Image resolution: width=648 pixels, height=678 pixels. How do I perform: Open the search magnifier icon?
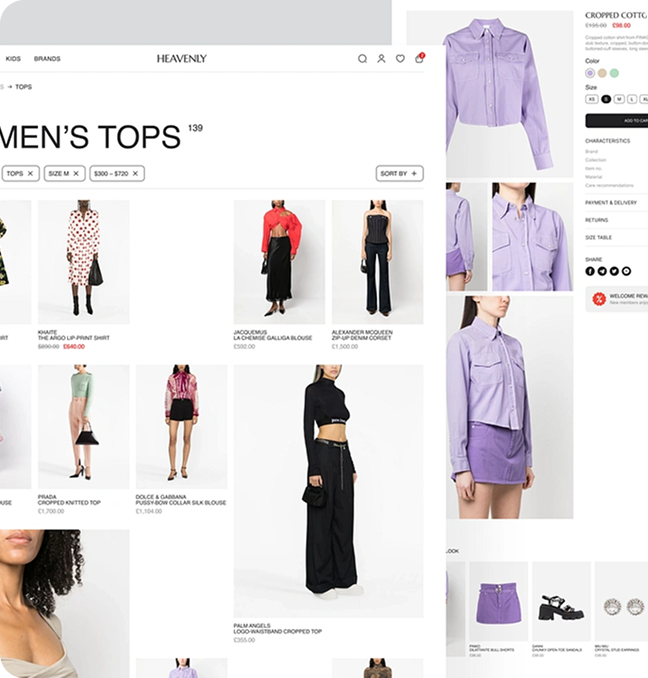pyautogui.click(x=362, y=59)
